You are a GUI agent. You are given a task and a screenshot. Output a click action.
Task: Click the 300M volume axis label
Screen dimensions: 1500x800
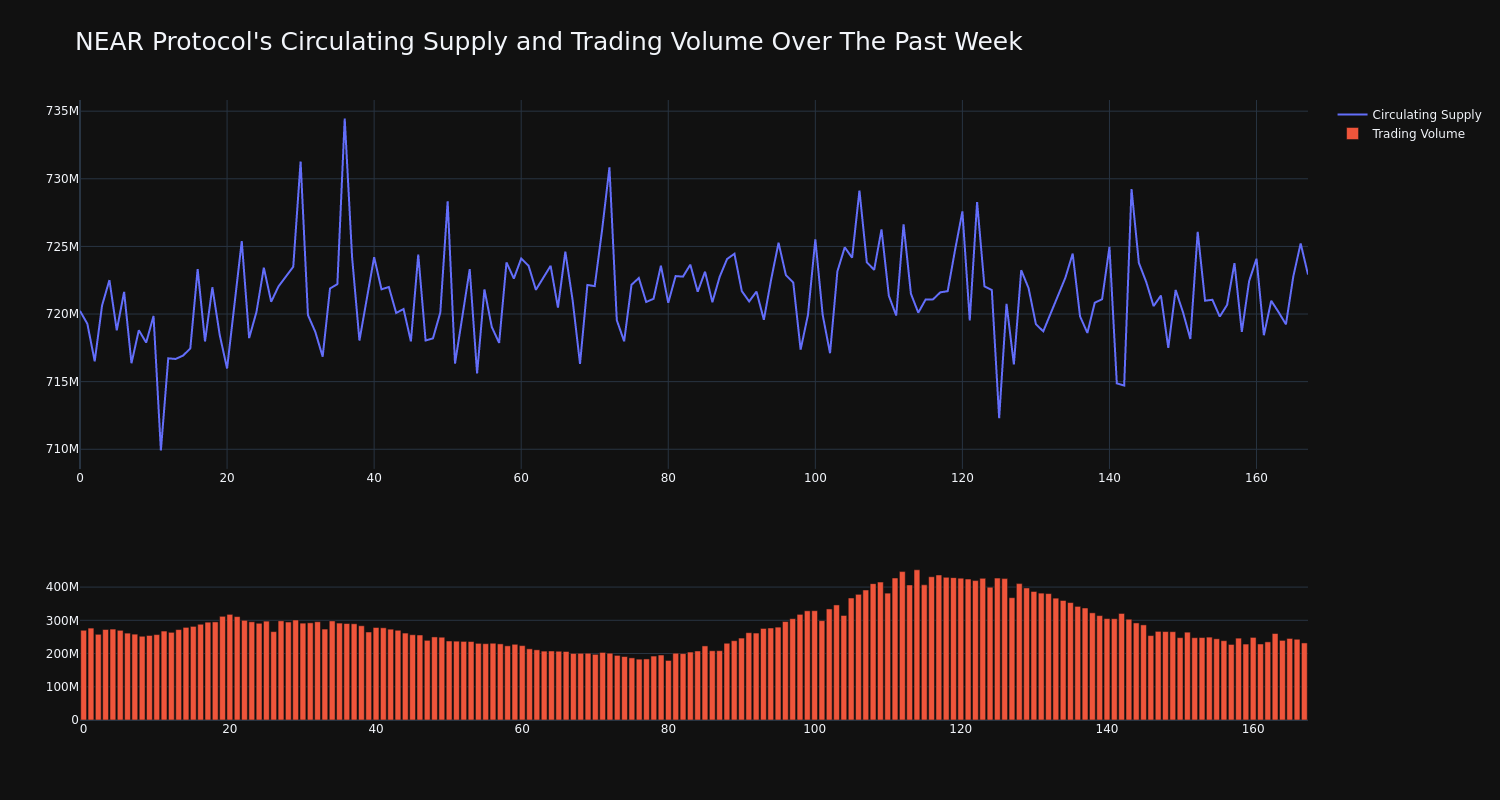click(62, 620)
